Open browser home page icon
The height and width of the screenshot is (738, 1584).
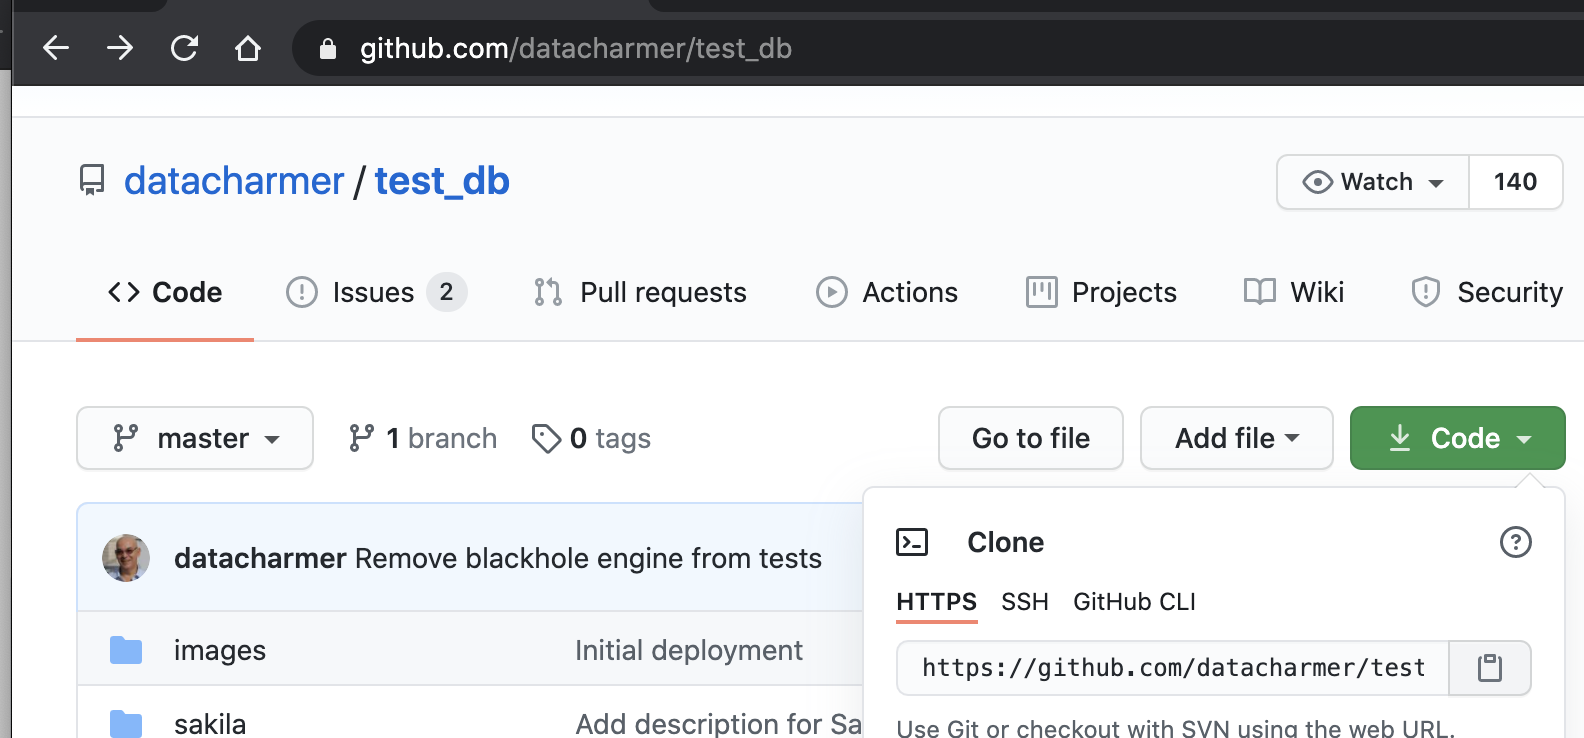pos(248,48)
